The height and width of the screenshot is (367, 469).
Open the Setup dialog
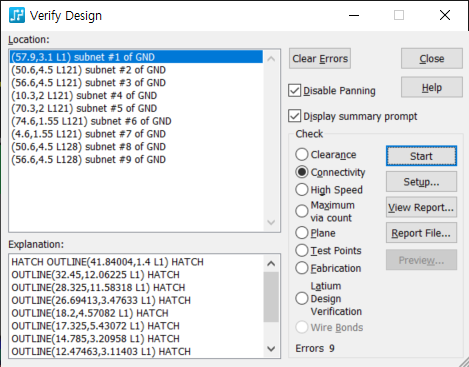[421, 182]
